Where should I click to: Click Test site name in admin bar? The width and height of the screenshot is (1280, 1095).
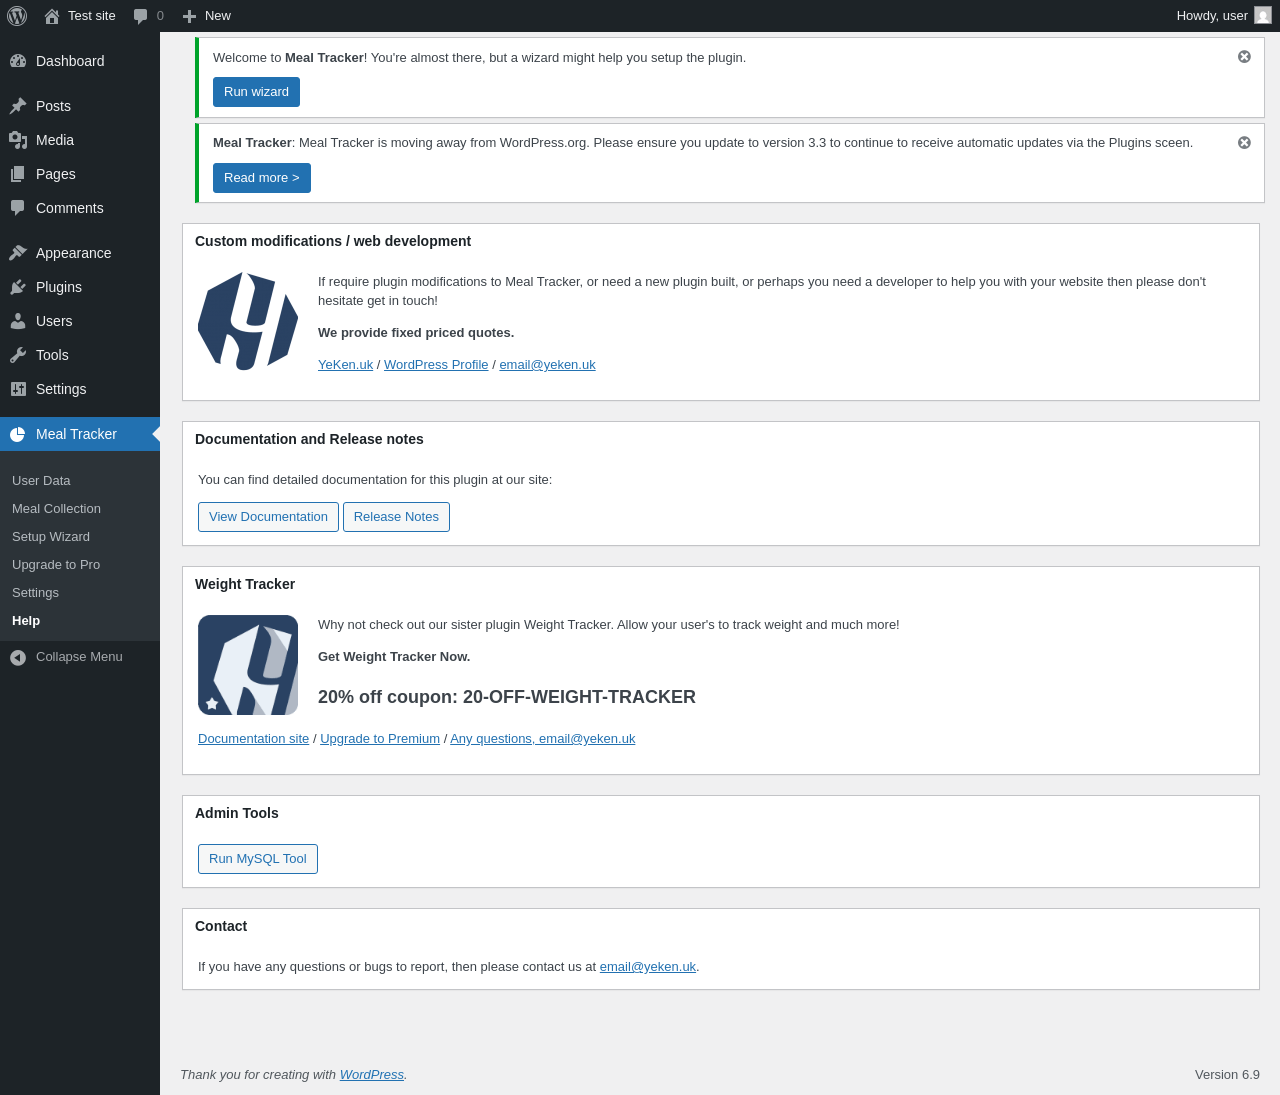click(92, 16)
